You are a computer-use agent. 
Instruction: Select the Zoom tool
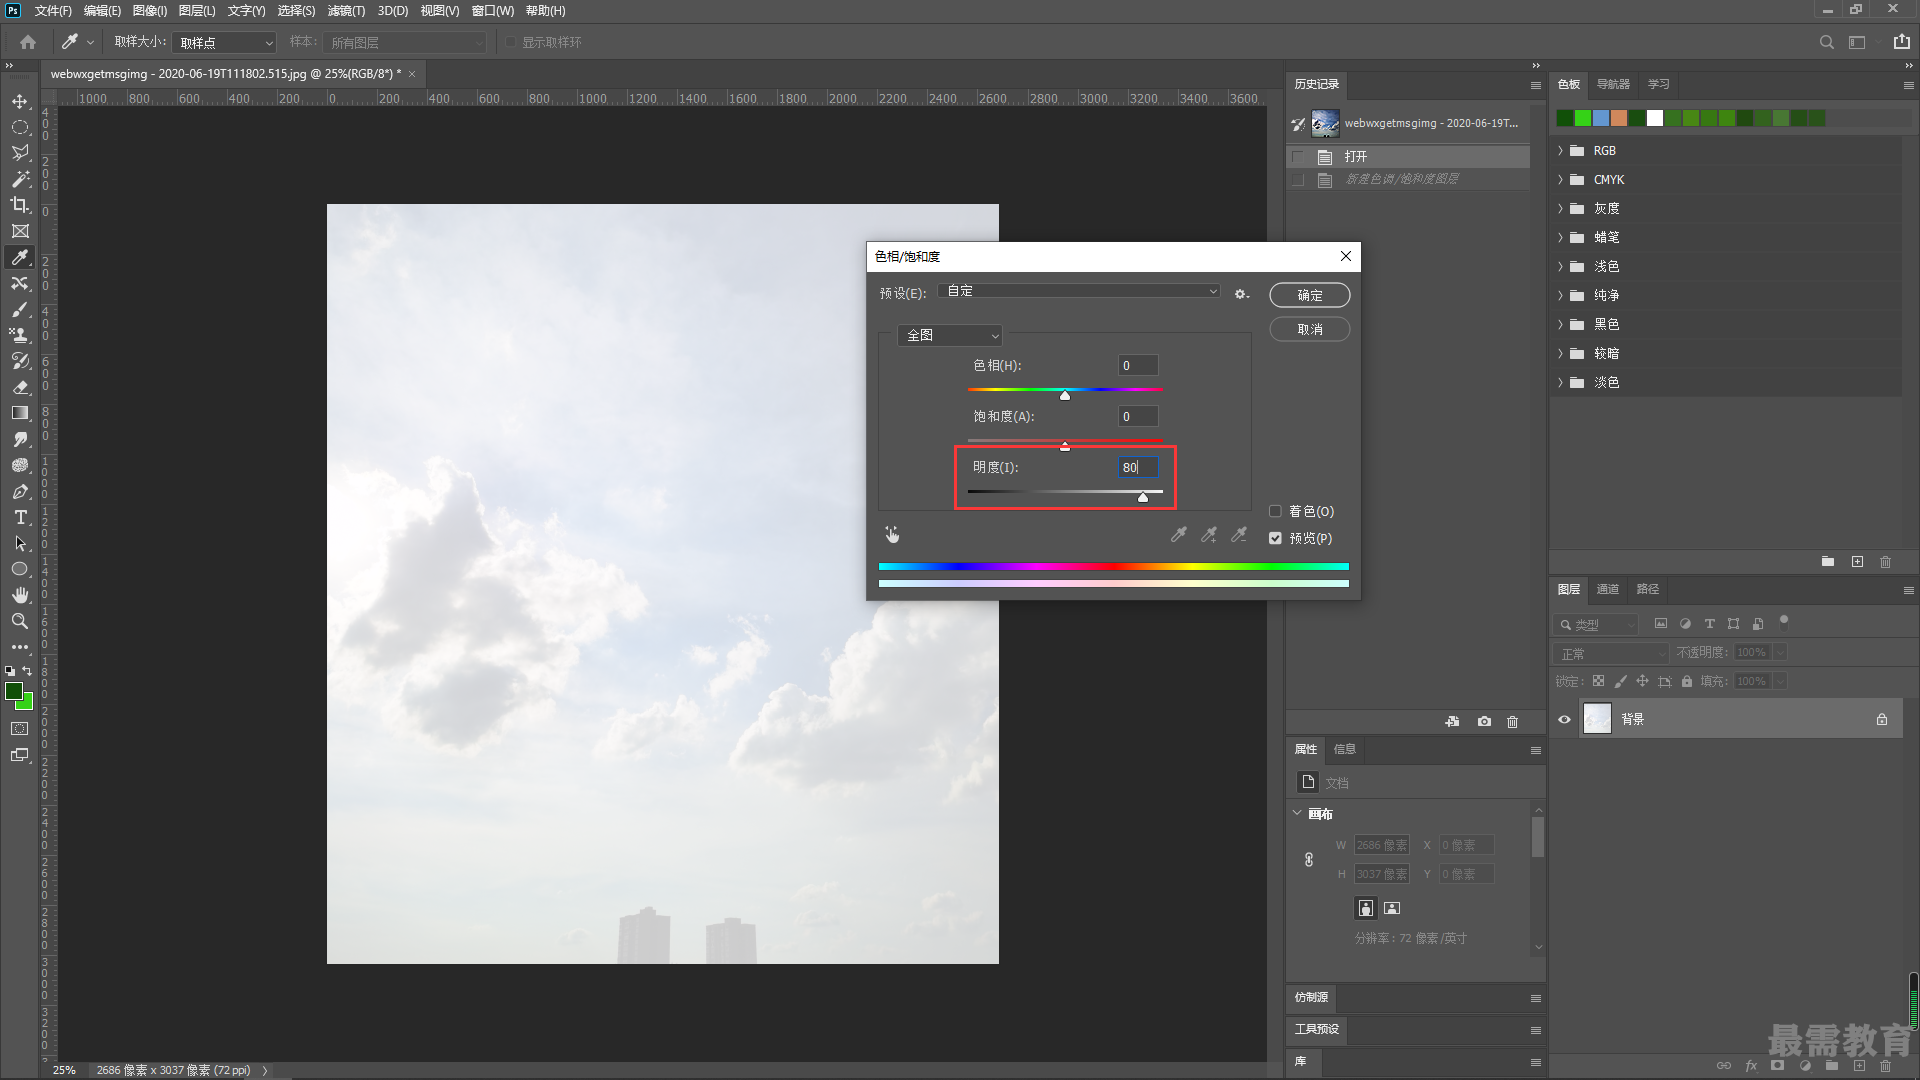(20, 621)
